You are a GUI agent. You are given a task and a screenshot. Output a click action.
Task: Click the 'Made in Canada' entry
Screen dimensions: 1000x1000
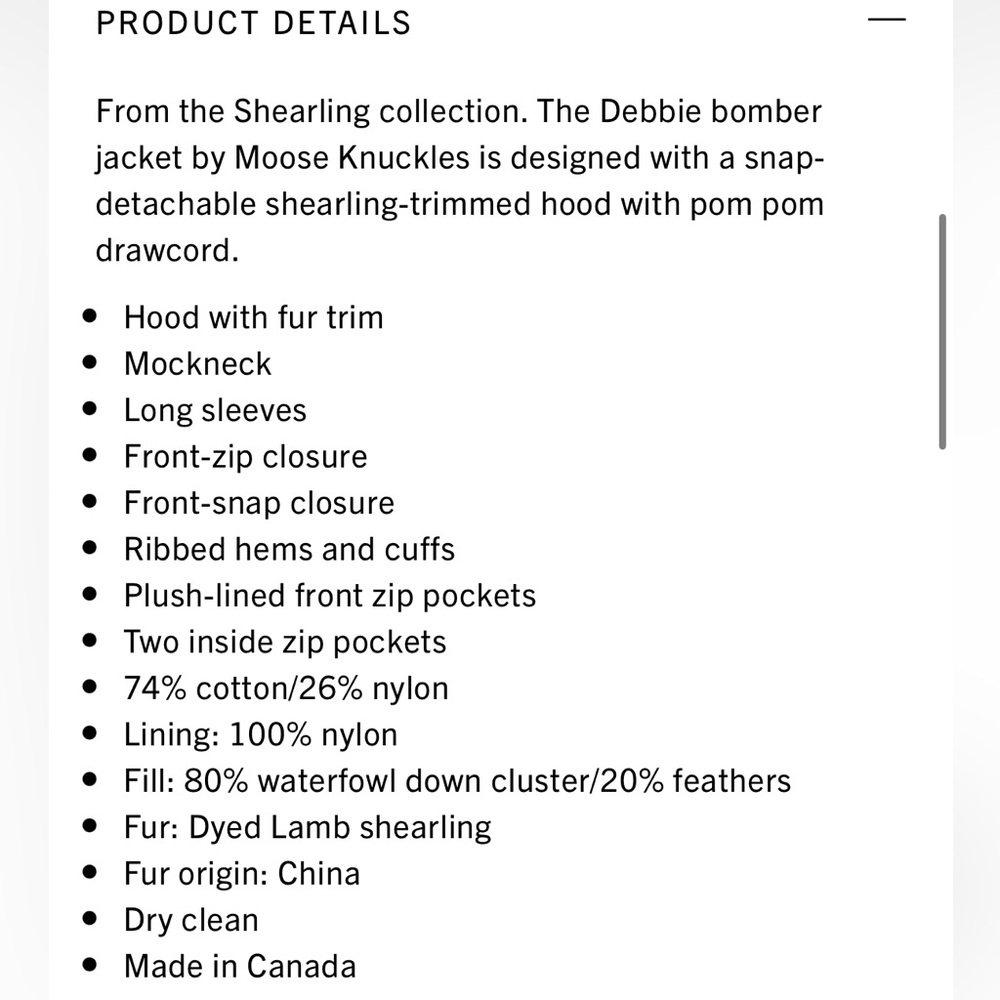click(240, 966)
